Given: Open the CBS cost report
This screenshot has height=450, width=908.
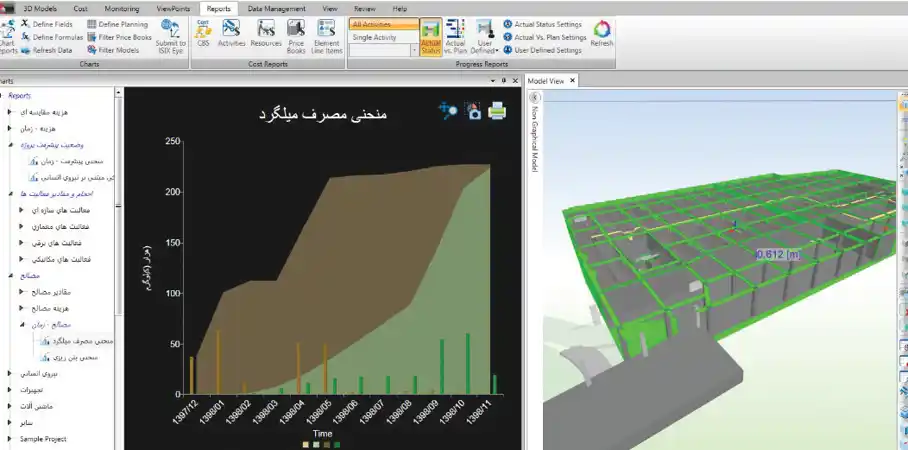Looking at the screenshot, I should pos(203,34).
